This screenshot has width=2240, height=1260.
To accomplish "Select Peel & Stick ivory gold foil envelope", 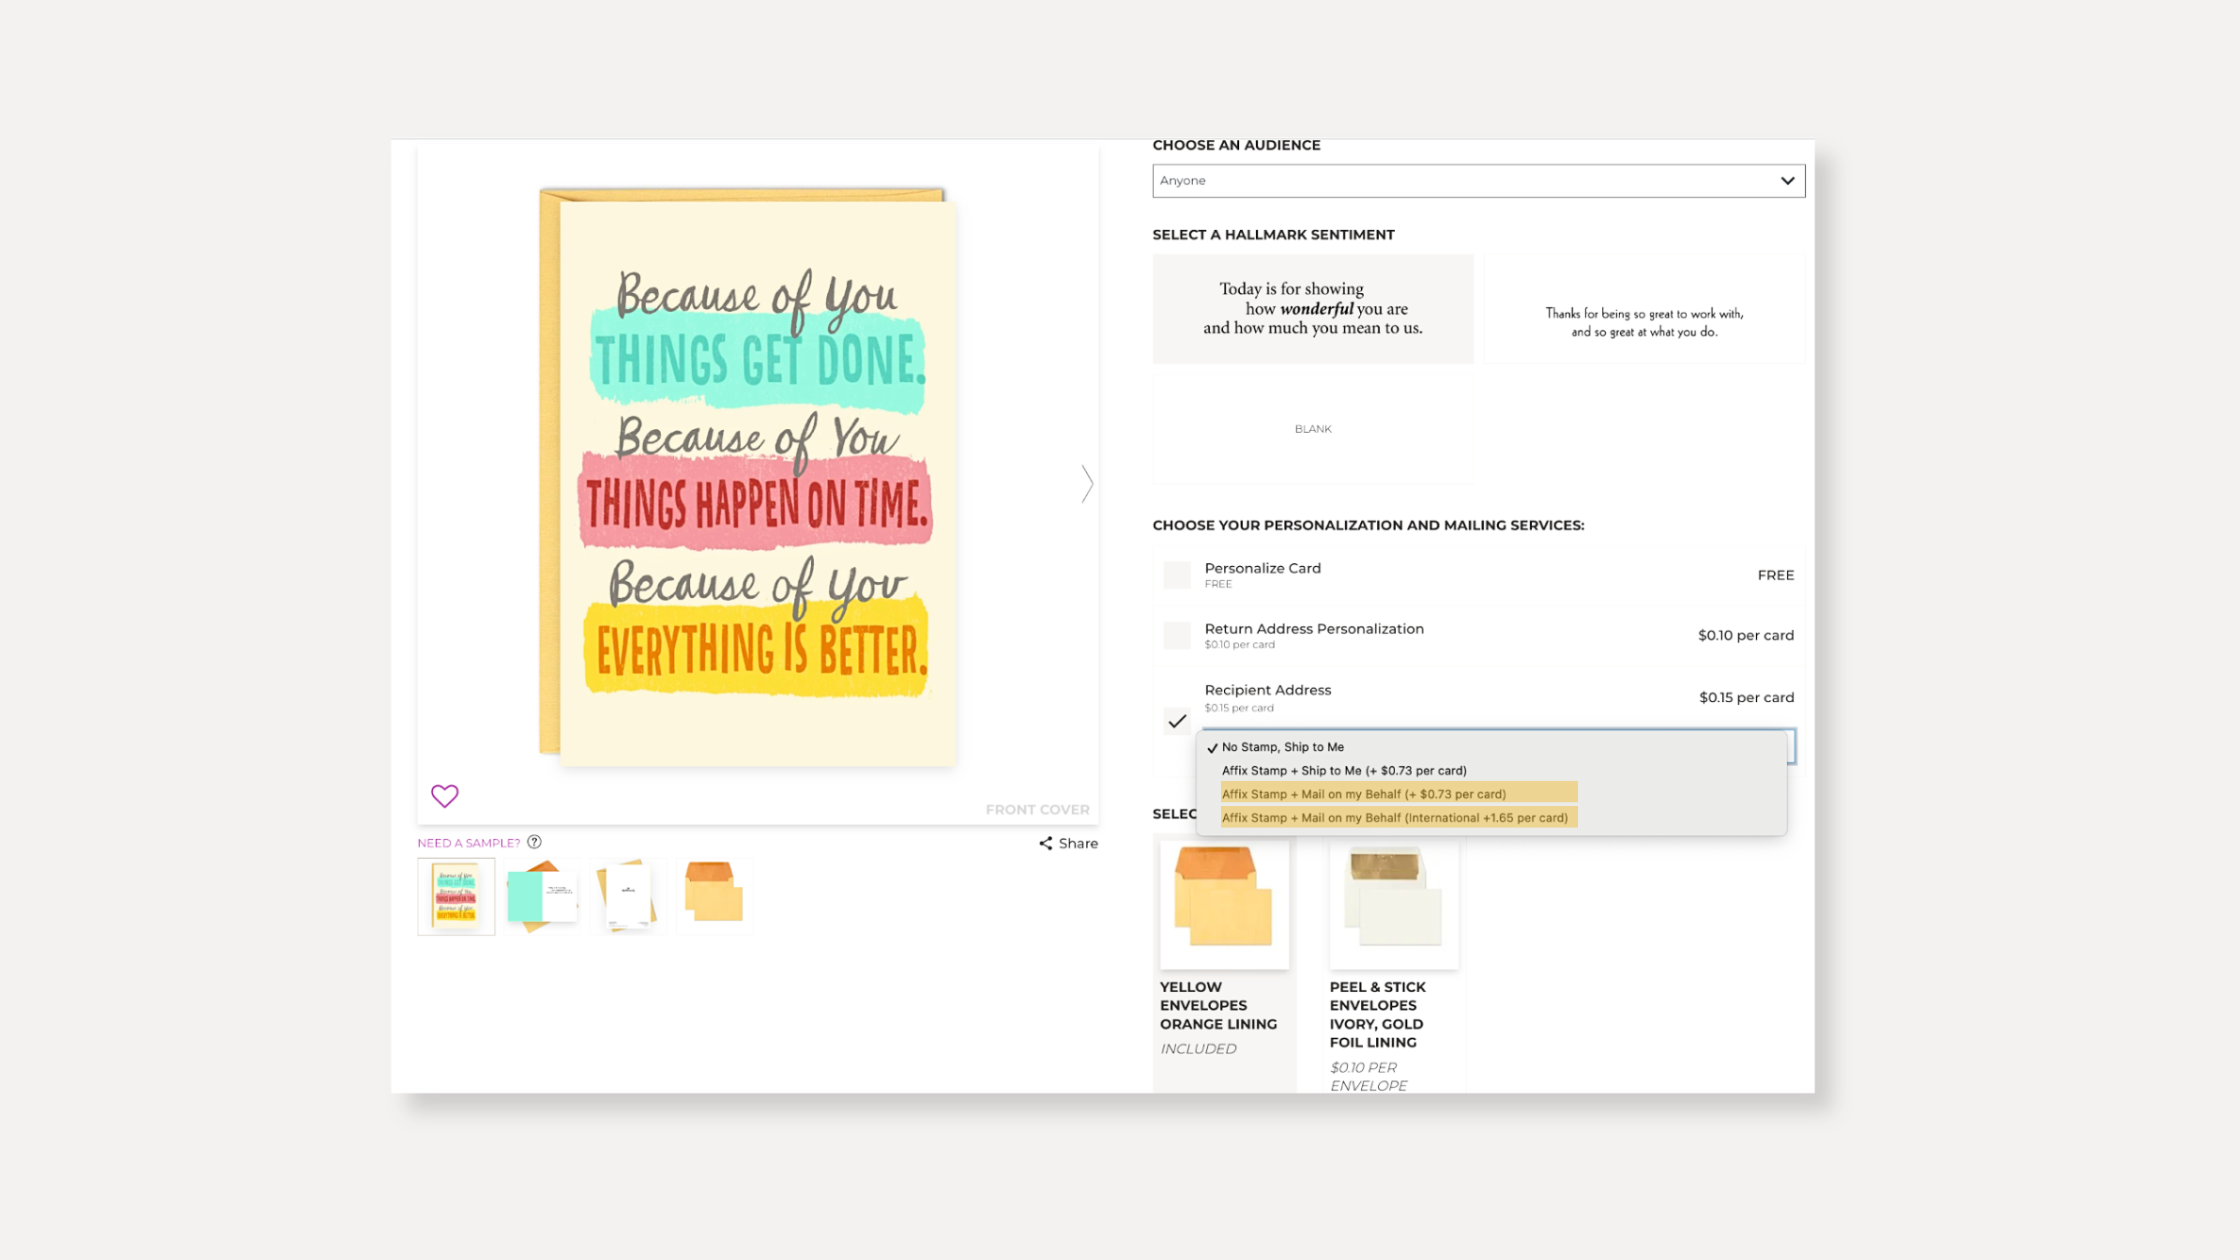I will (1394, 905).
